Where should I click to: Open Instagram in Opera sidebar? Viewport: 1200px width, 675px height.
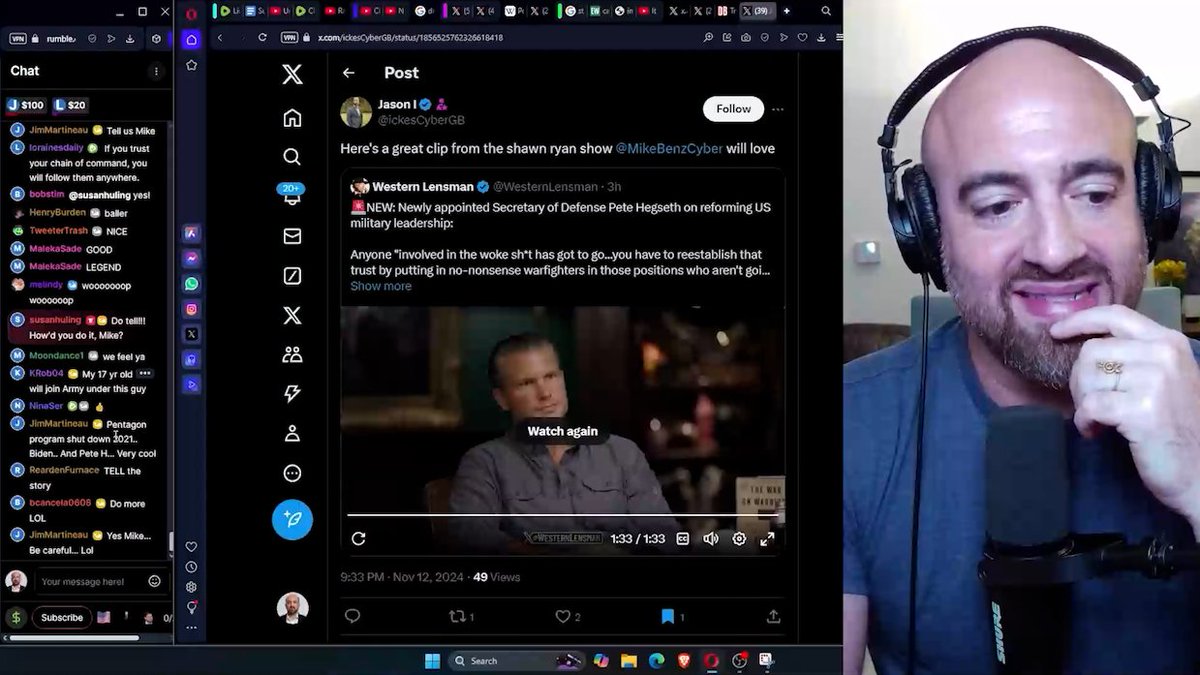tap(191, 309)
